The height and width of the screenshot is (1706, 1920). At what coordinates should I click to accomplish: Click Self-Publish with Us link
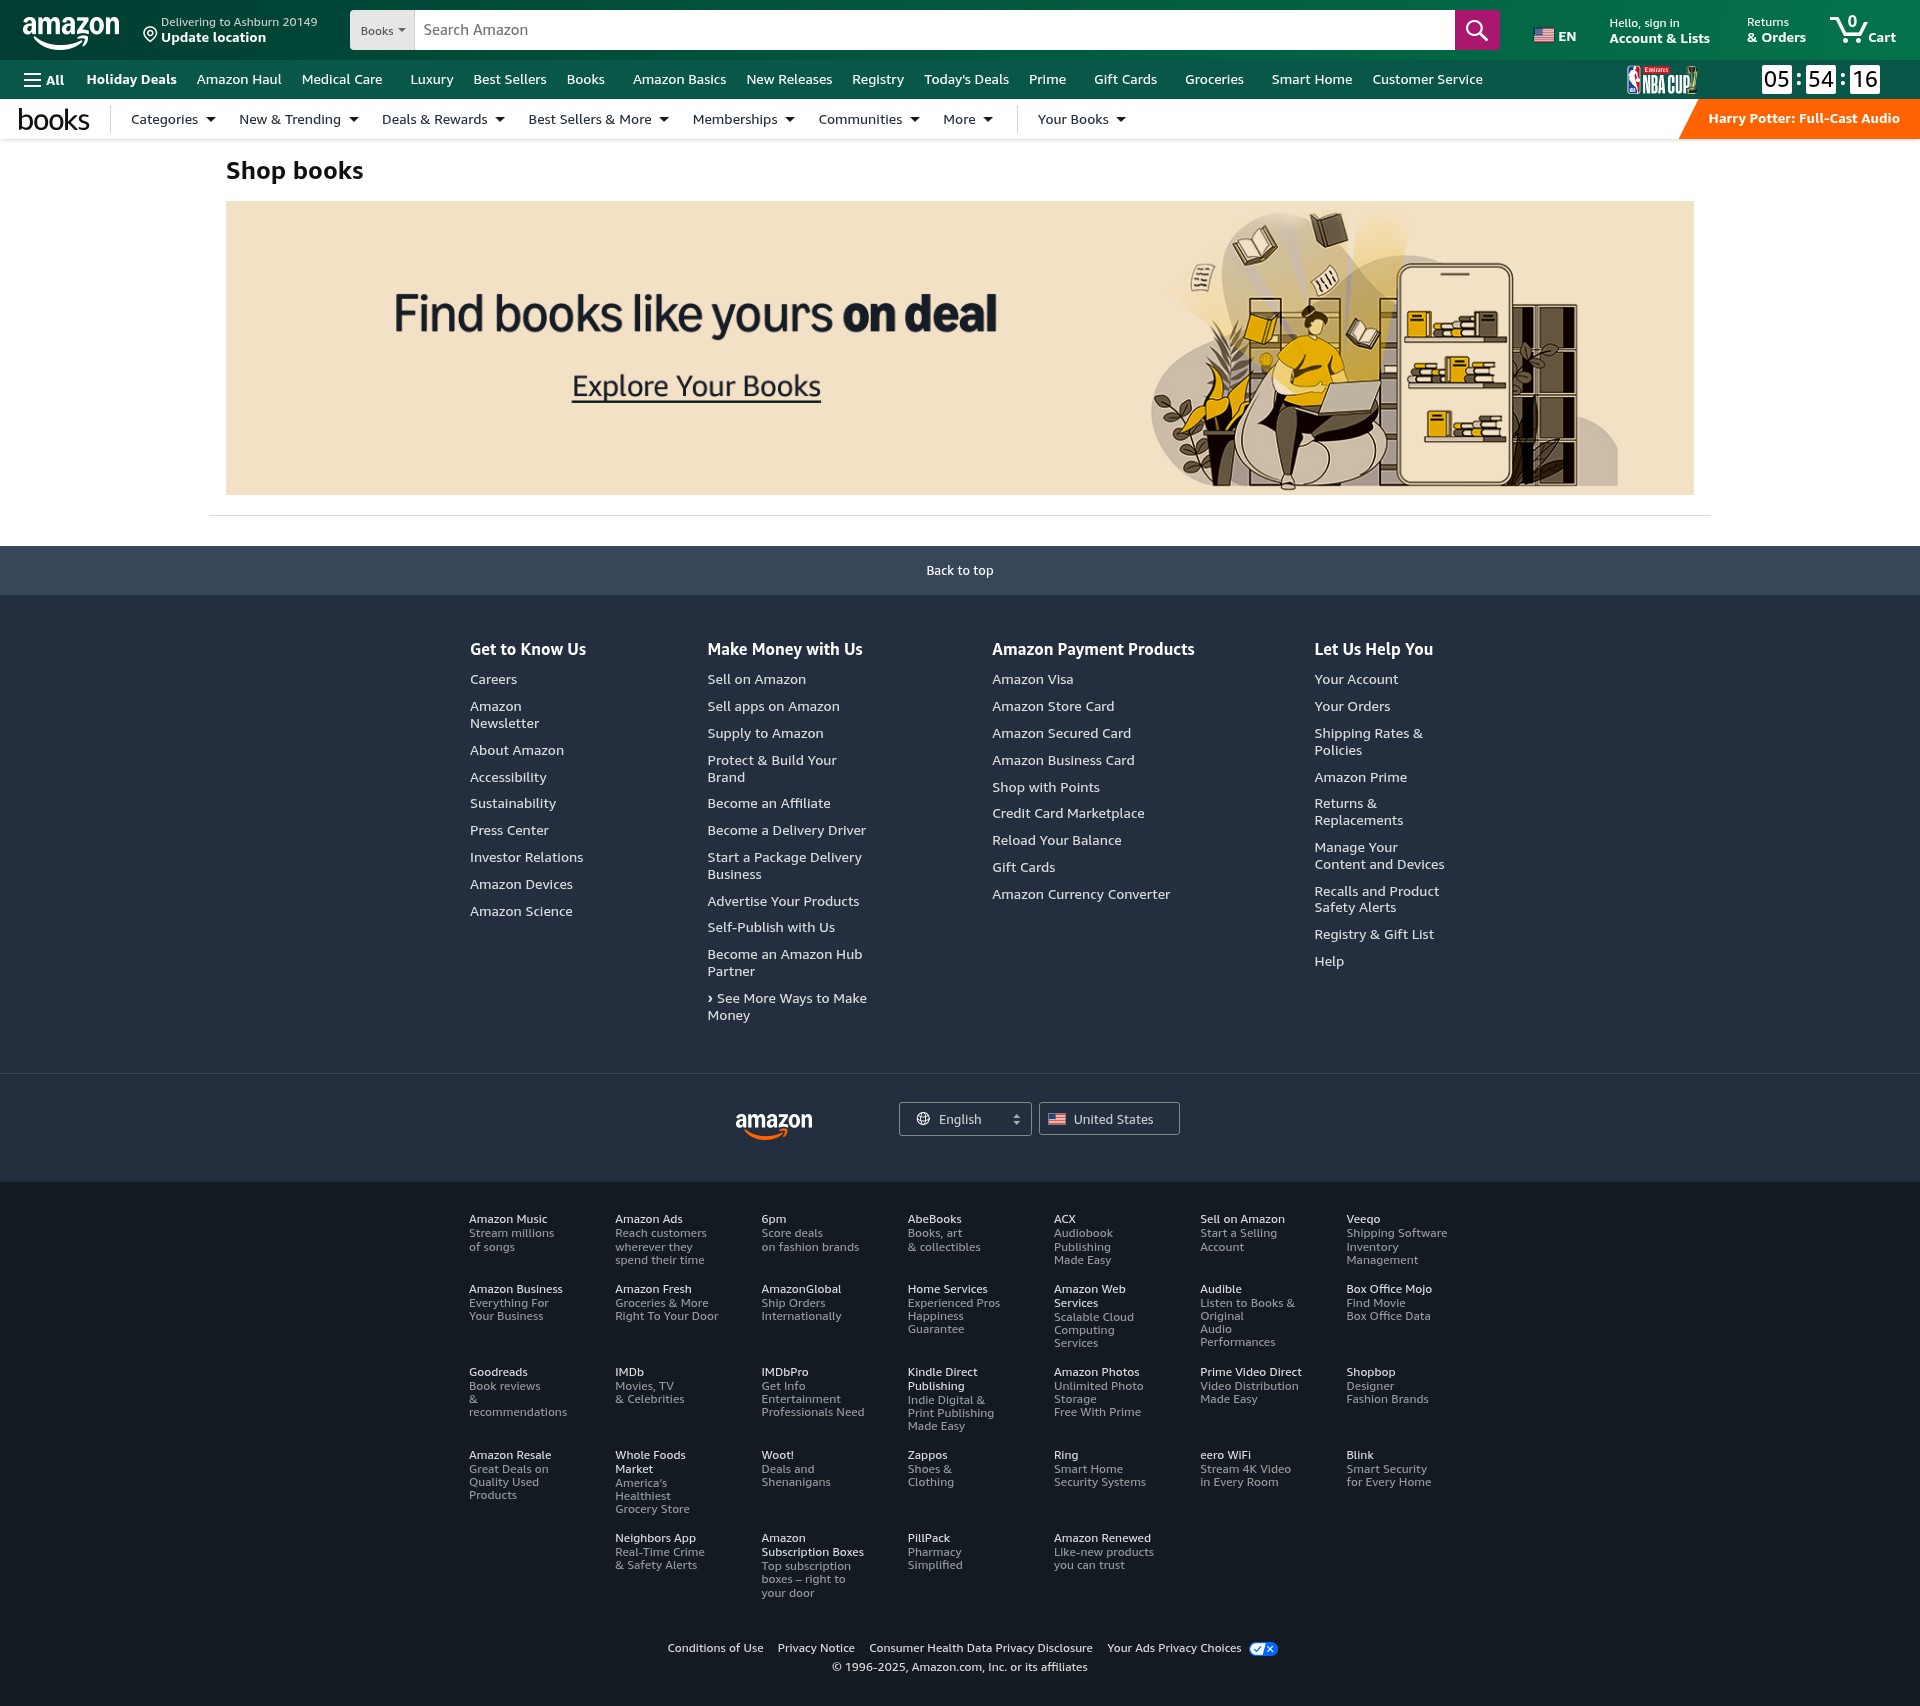coord(771,928)
